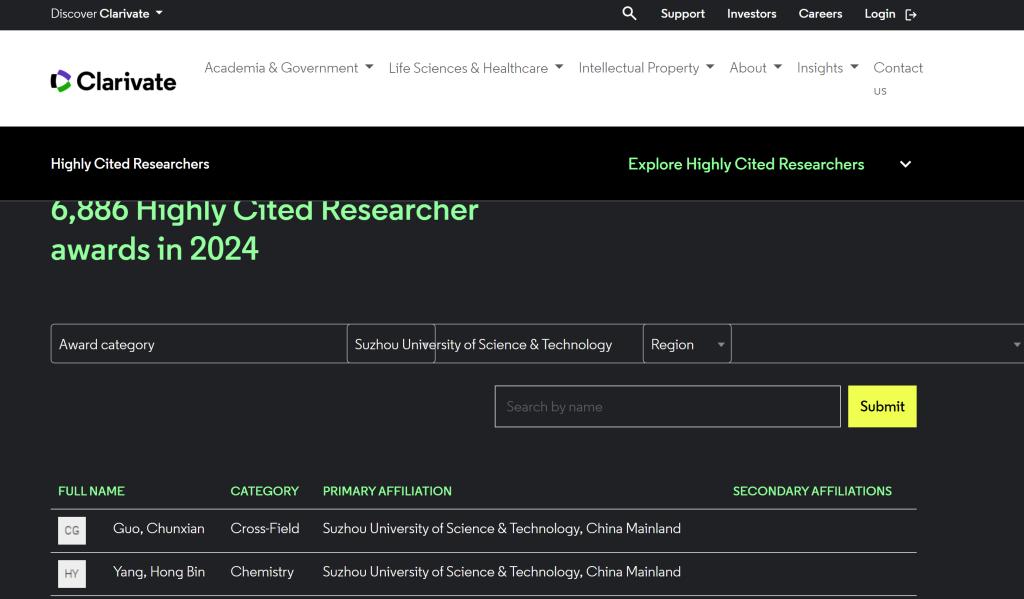
Task: Click the Clarivate logo
Action: tap(113, 81)
